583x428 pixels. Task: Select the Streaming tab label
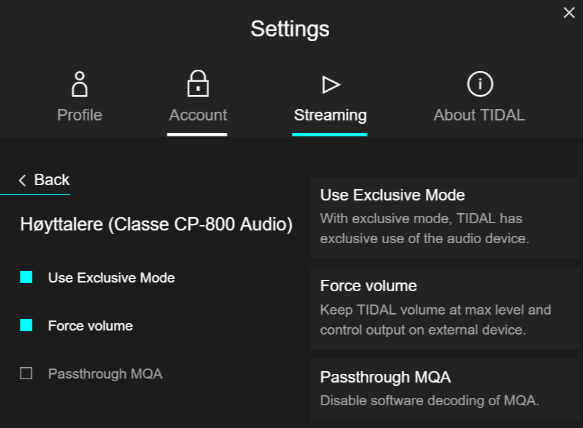coord(330,115)
